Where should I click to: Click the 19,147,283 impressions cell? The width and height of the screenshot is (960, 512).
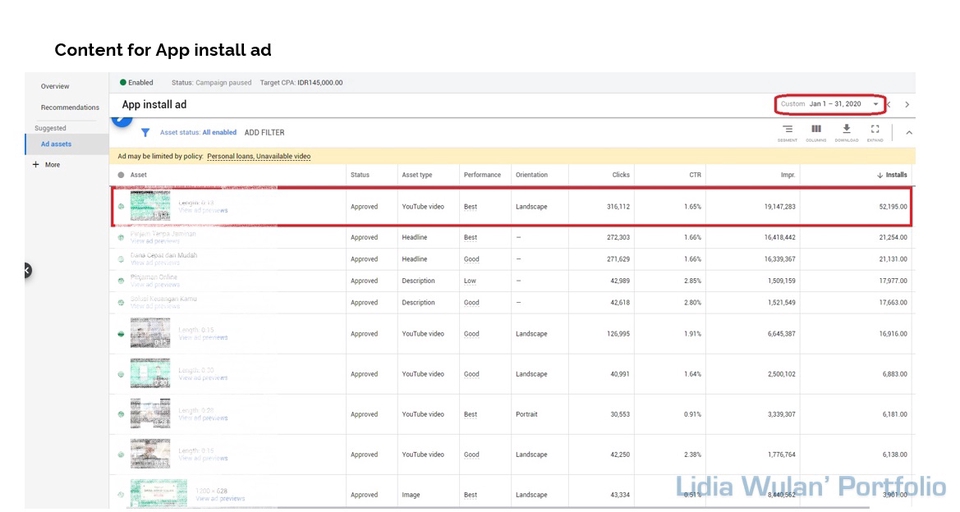(x=780, y=206)
